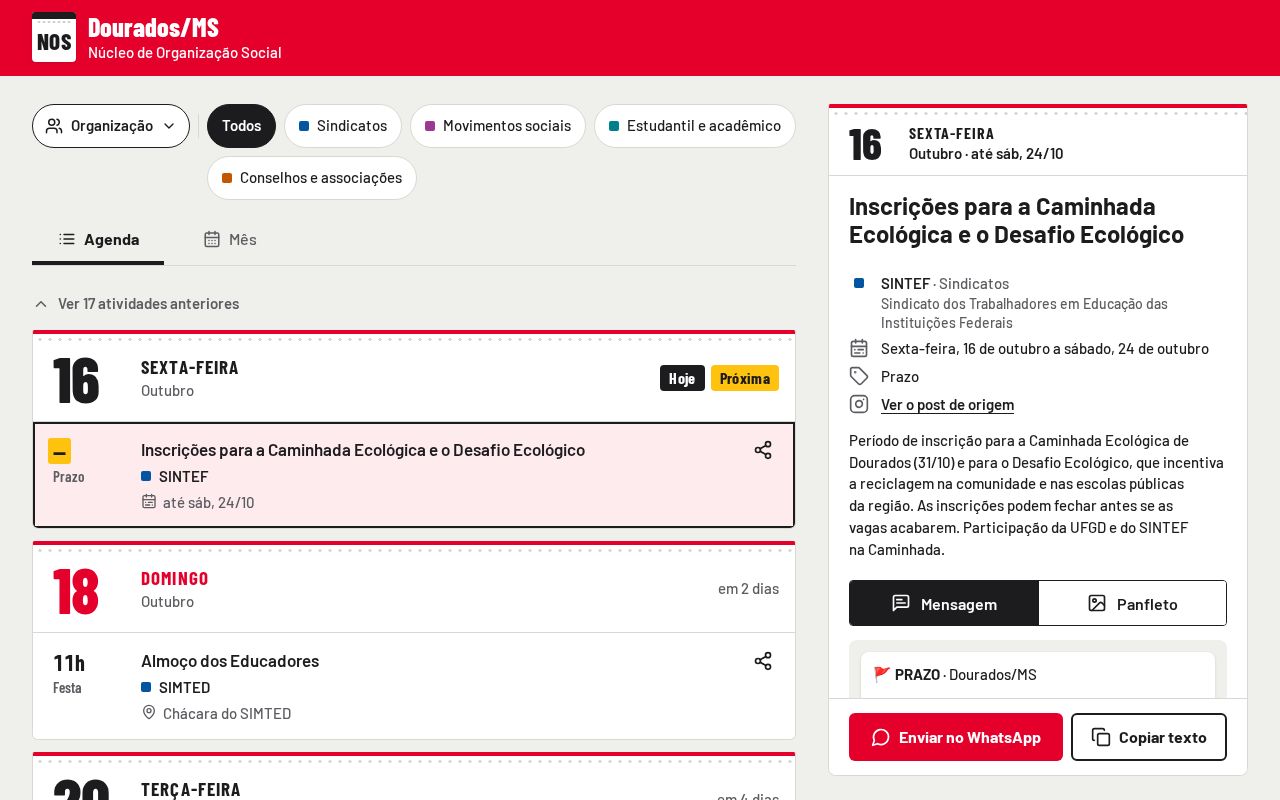Click the SINTEF blue square in details panel
1280x800 pixels.
(859, 283)
